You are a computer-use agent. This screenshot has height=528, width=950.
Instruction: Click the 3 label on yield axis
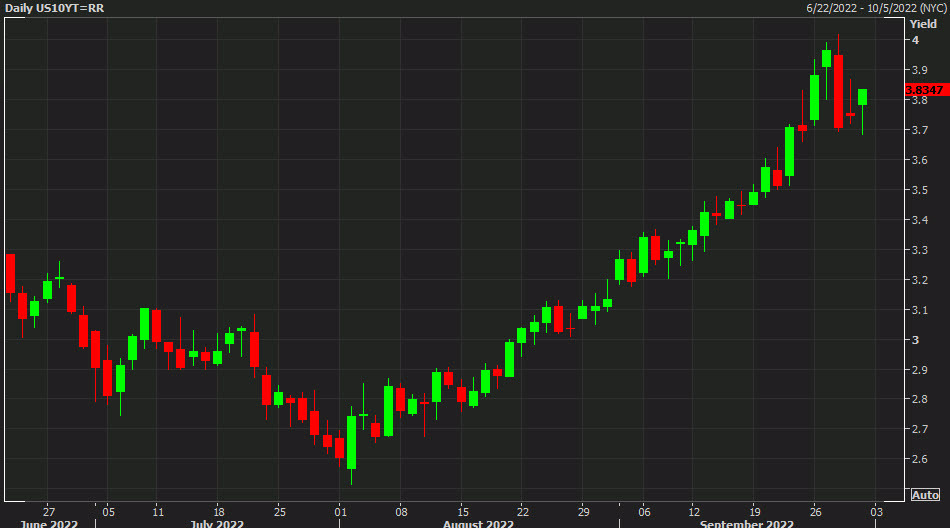pyautogui.click(x=914, y=340)
